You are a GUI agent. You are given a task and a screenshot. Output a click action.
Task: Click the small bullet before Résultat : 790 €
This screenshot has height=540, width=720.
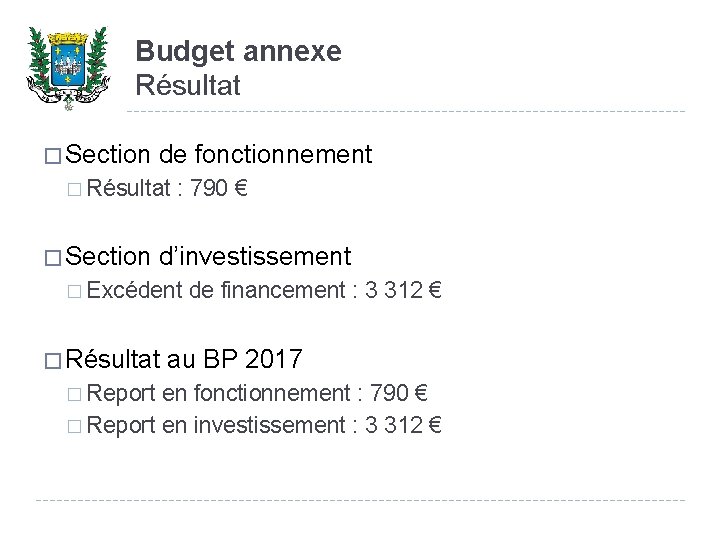(x=78, y=187)
